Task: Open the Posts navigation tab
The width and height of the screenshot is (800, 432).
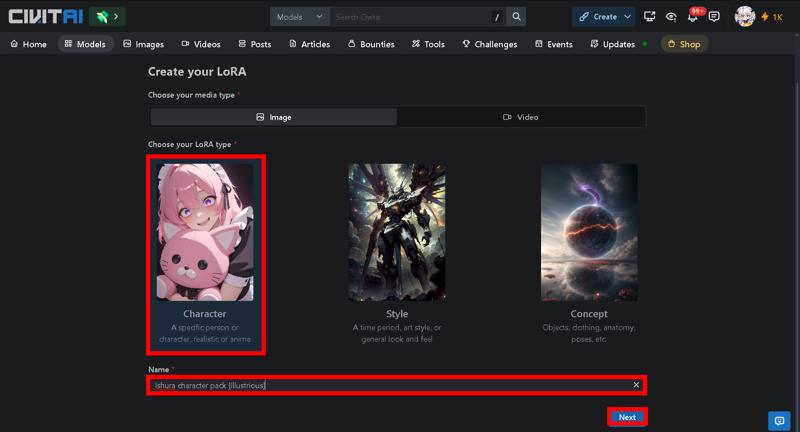Action: [255, 44]
